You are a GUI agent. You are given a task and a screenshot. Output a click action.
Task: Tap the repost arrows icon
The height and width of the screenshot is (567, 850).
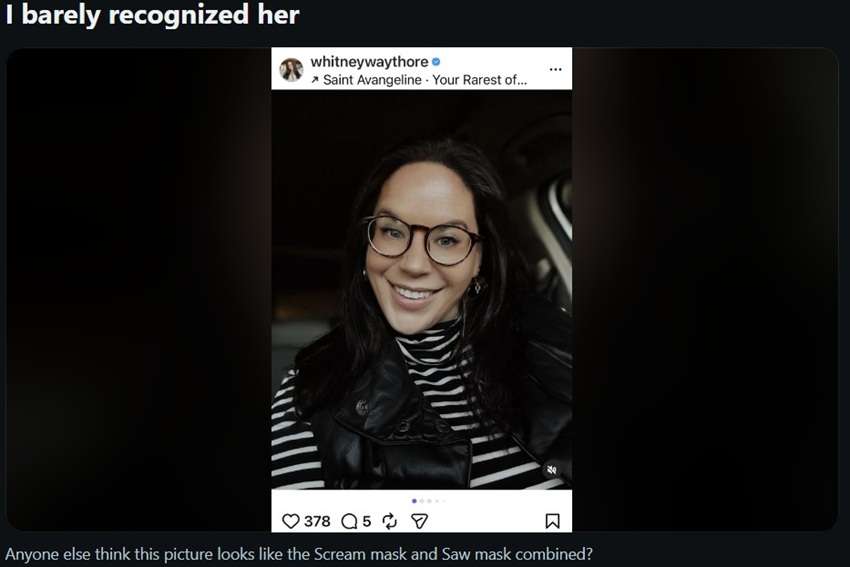(389, 521)
